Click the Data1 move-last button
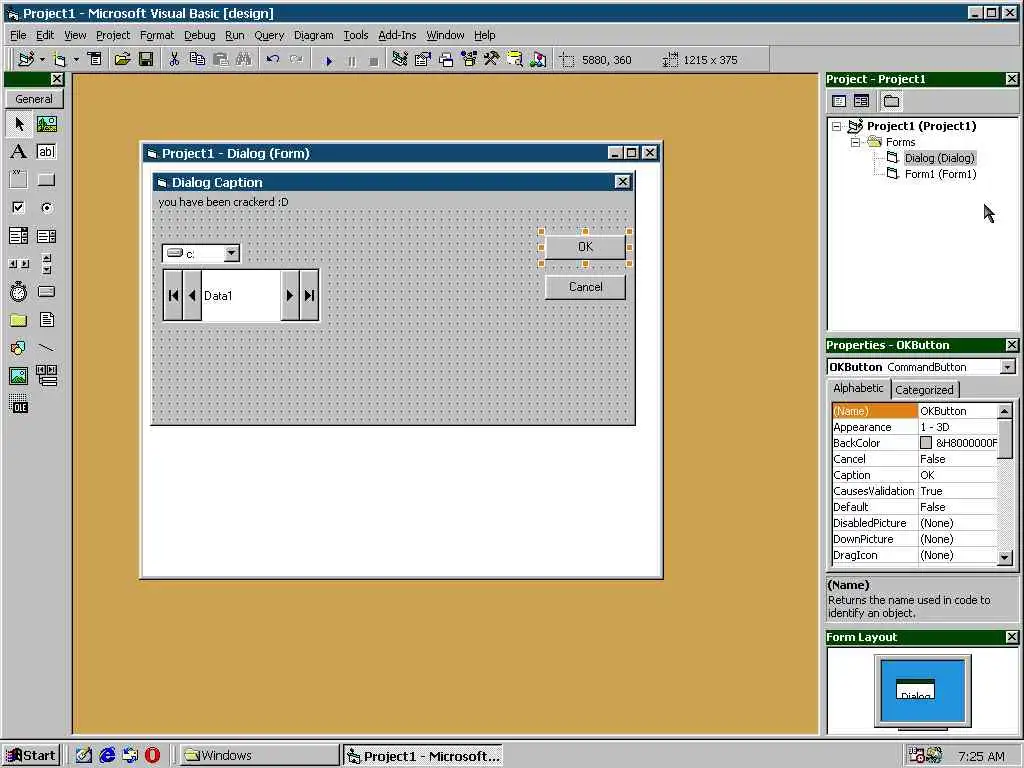Viewport: 1024px width, 768px height. coord(310,296)
